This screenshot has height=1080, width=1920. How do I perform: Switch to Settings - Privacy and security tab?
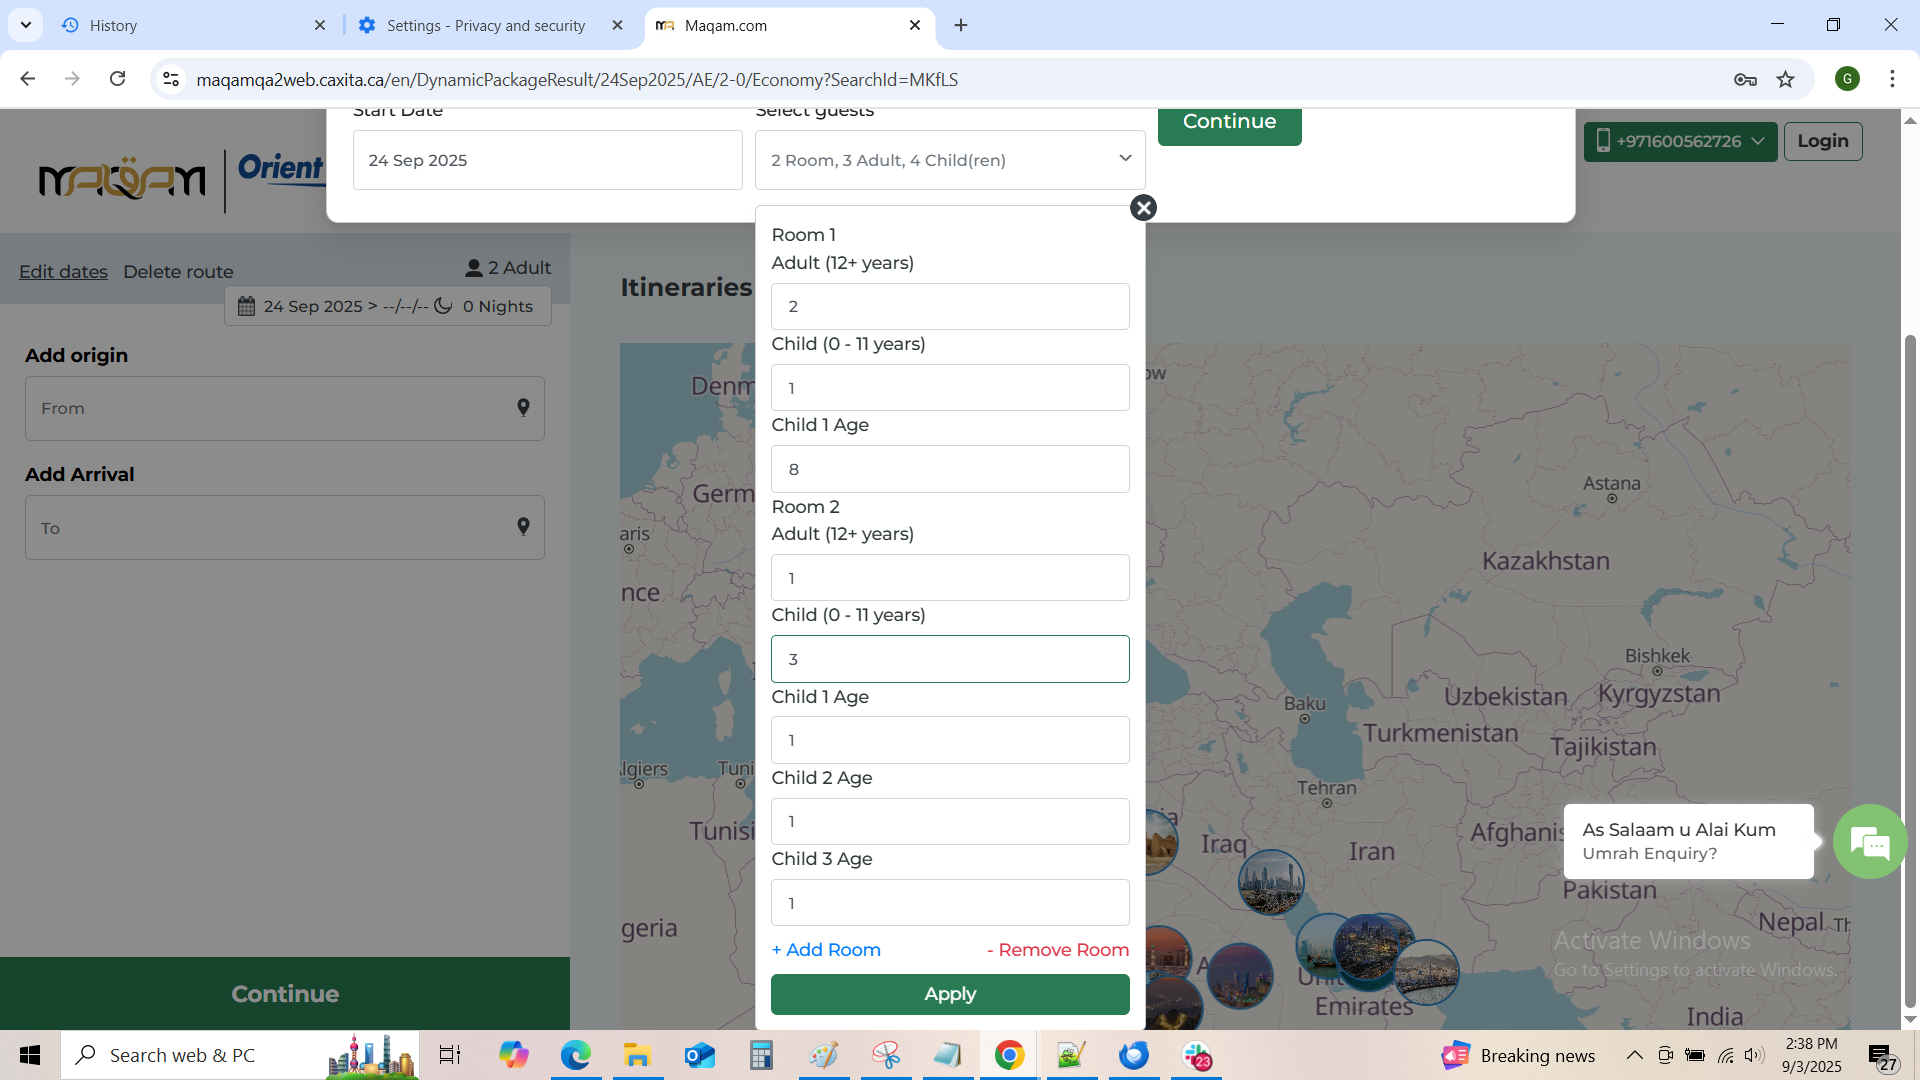(485, 25)
